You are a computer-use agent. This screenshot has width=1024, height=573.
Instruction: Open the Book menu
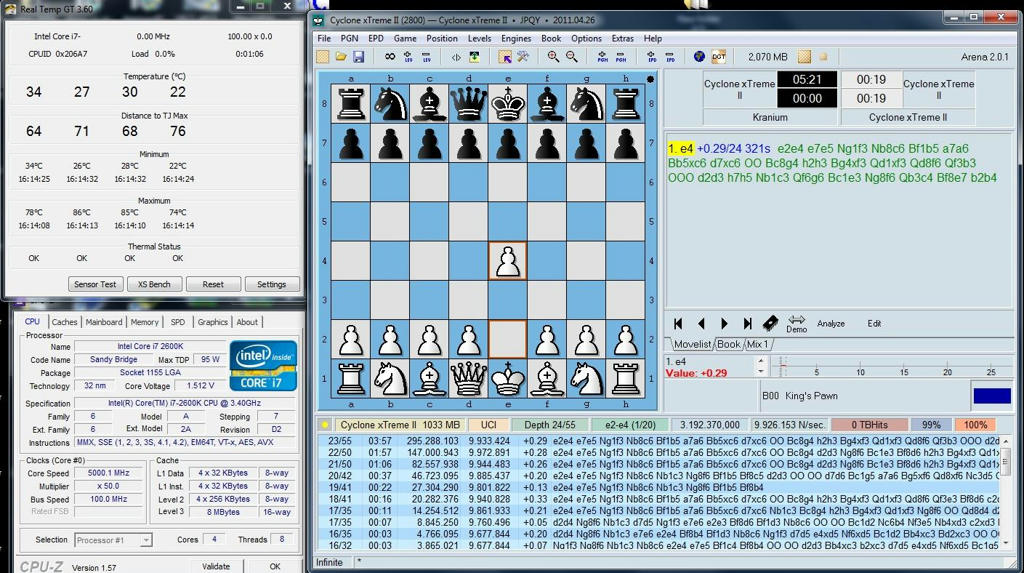(x=551, y=39)
